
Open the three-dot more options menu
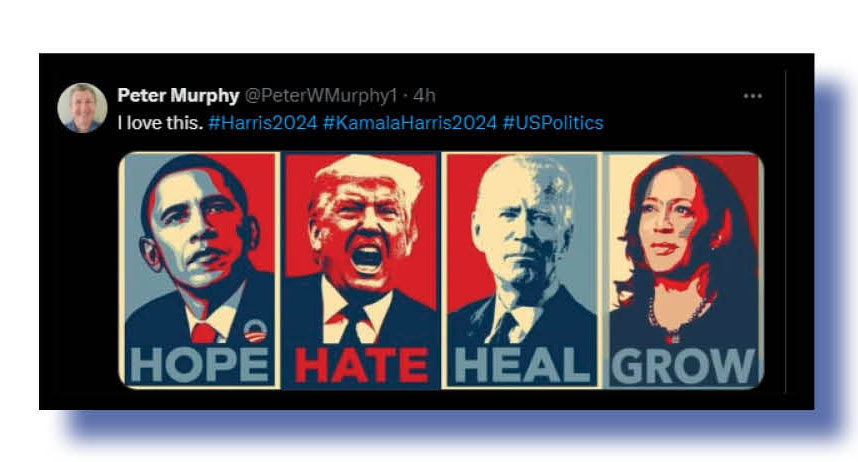[x=752, y=96]
